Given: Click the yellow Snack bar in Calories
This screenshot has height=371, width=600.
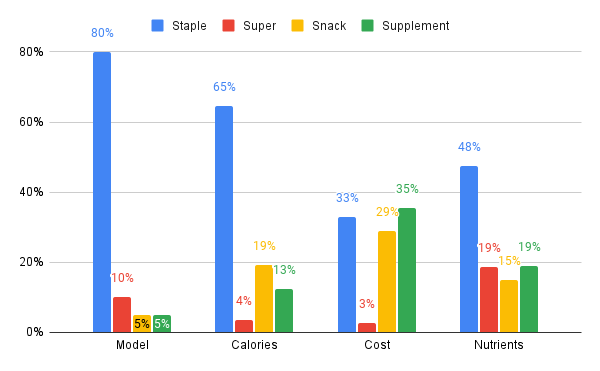Looking at the screenshot, I should [264, 299].
